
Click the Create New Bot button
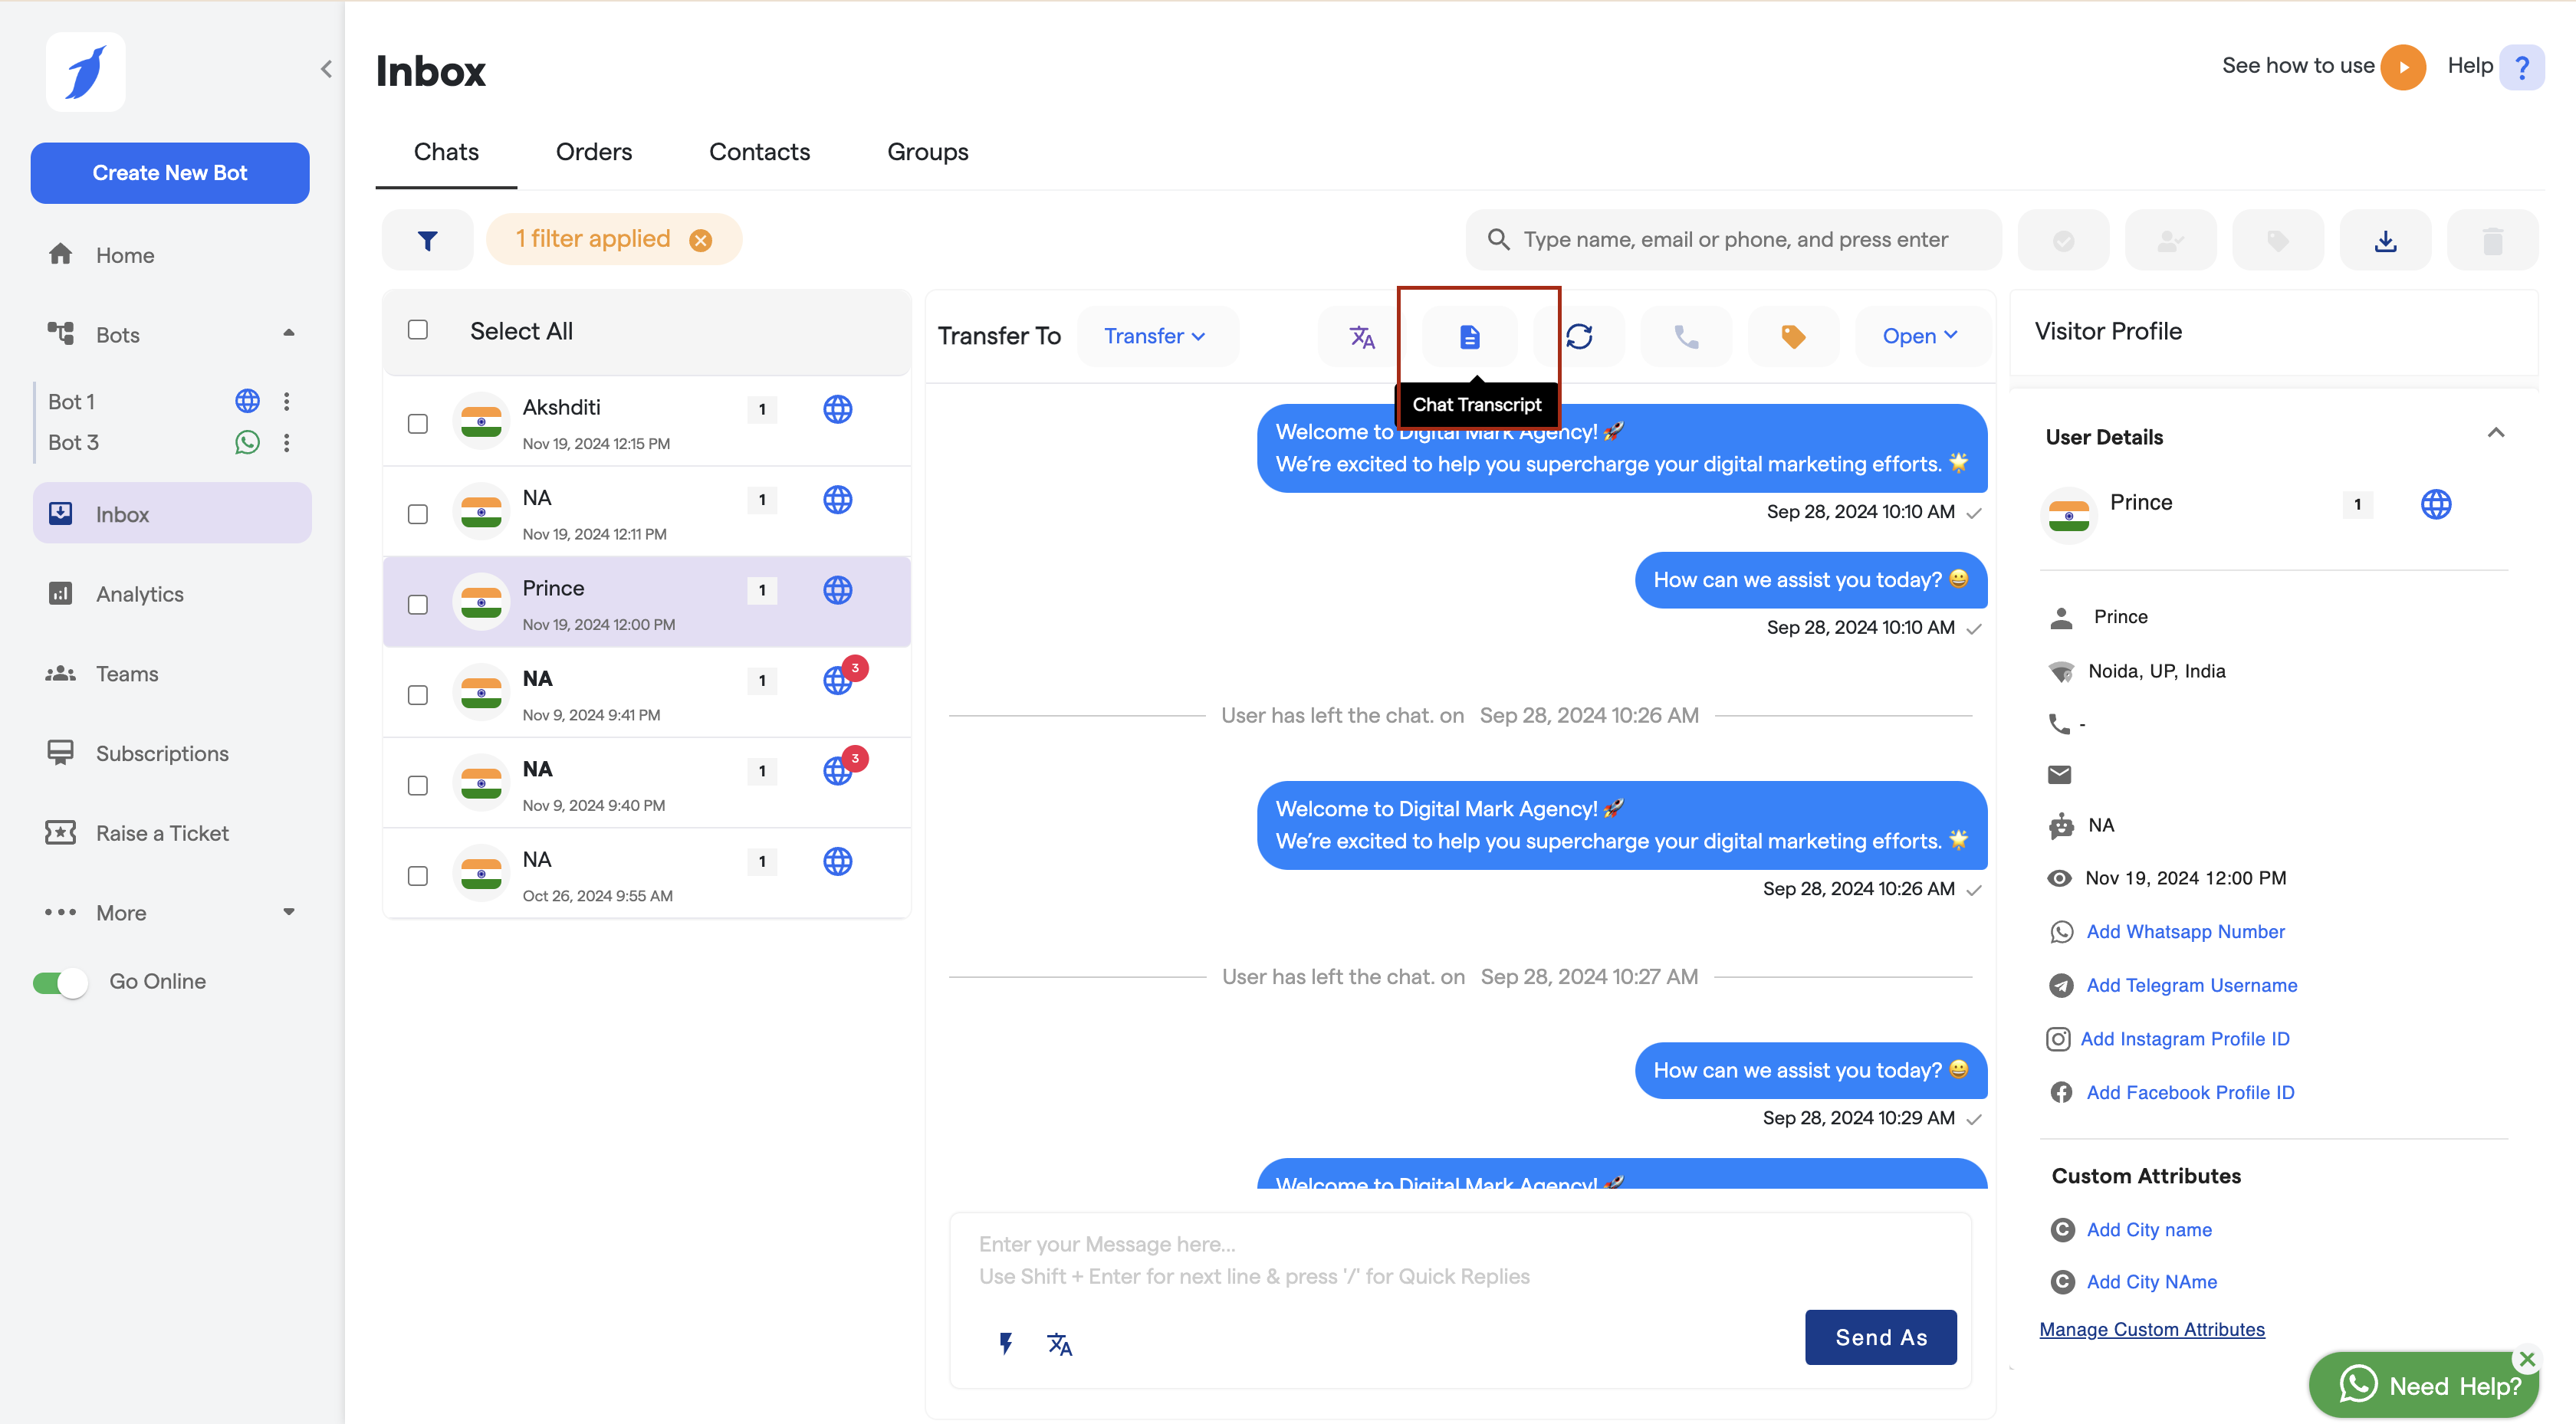pyautogui.click(x=170, y=173)
